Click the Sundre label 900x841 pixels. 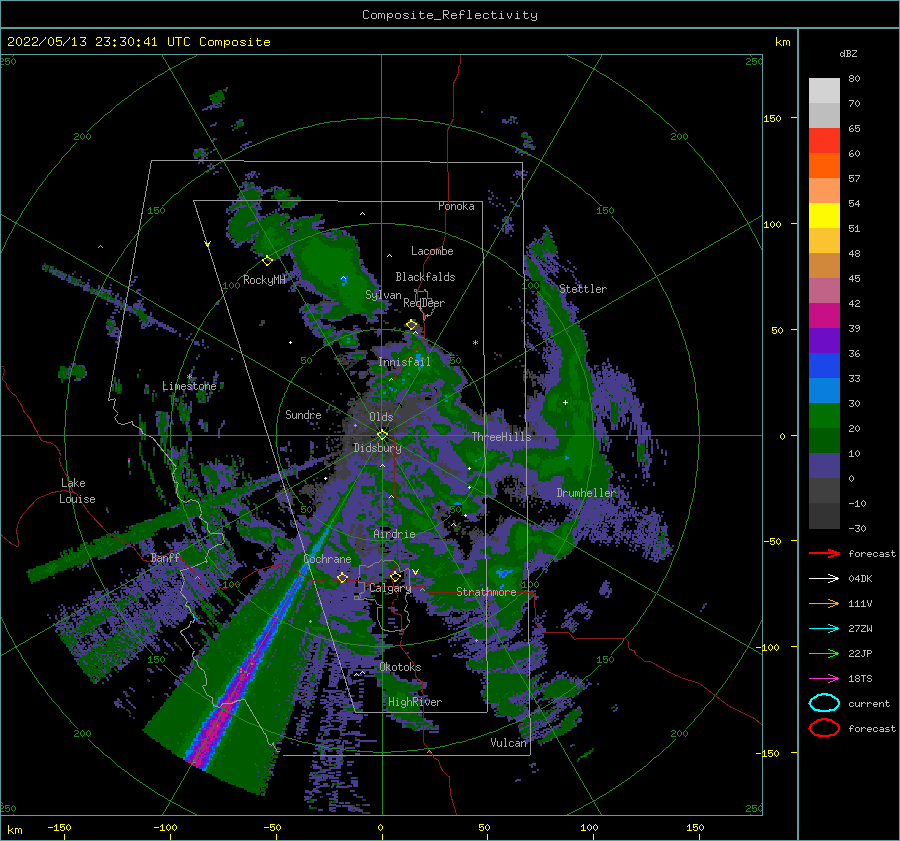coord(303,414)
